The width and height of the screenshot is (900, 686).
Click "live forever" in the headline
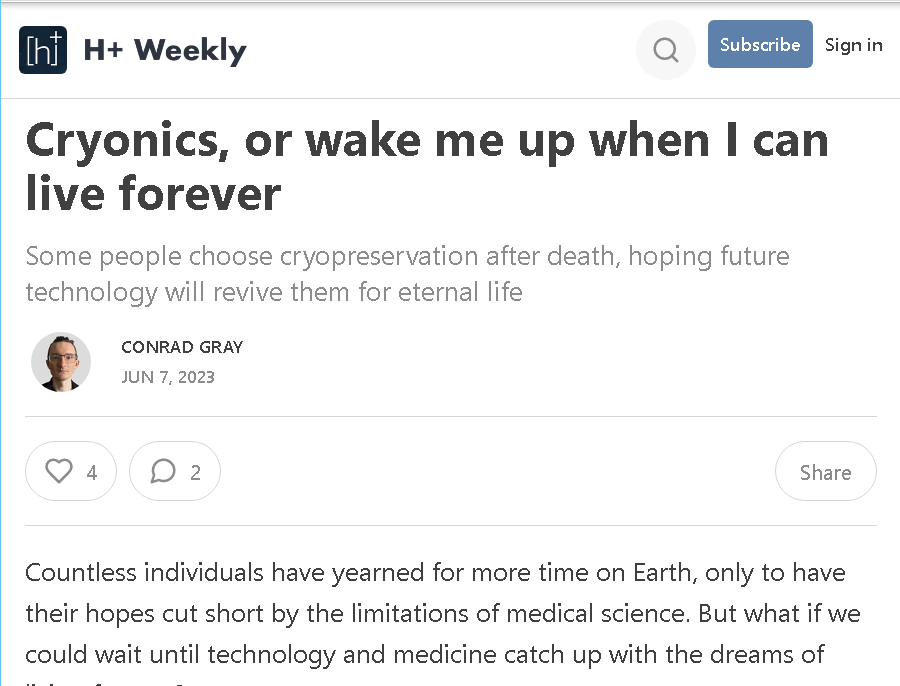click(153, 194)
